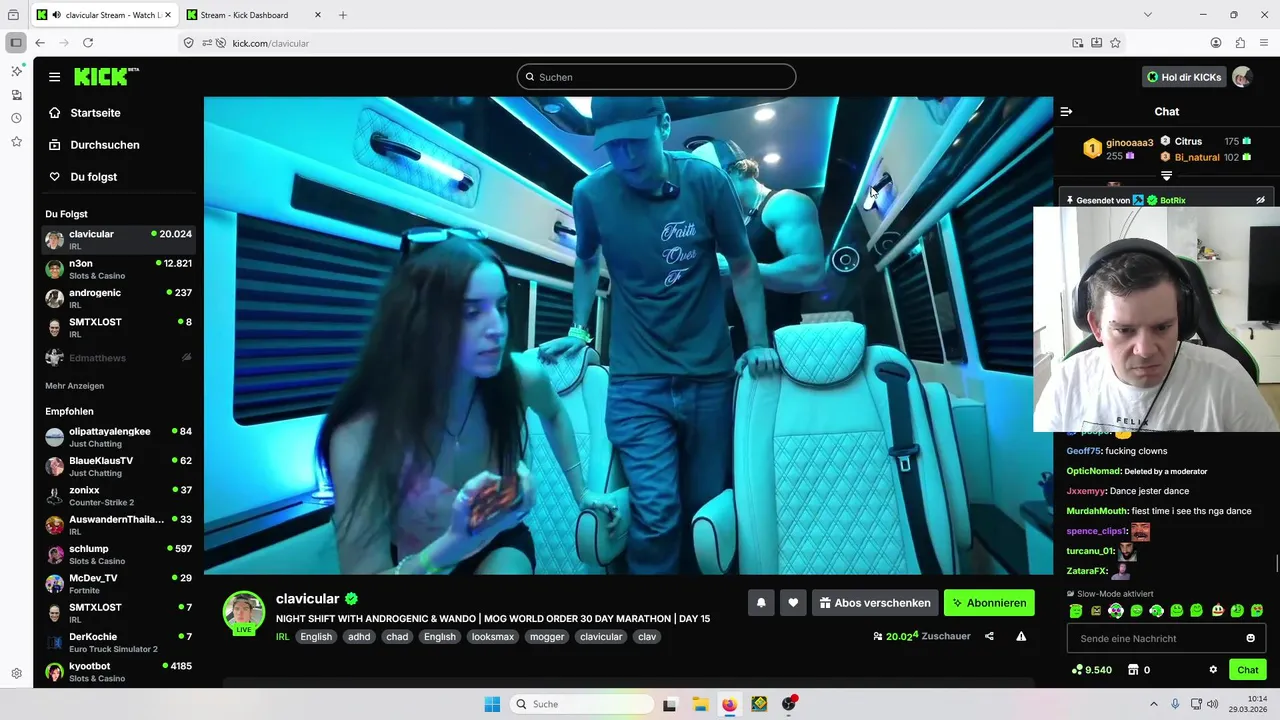Screen dimensions: 1280x720
Task: Click the clavicular streamer avatar
Action: point(244,612)
